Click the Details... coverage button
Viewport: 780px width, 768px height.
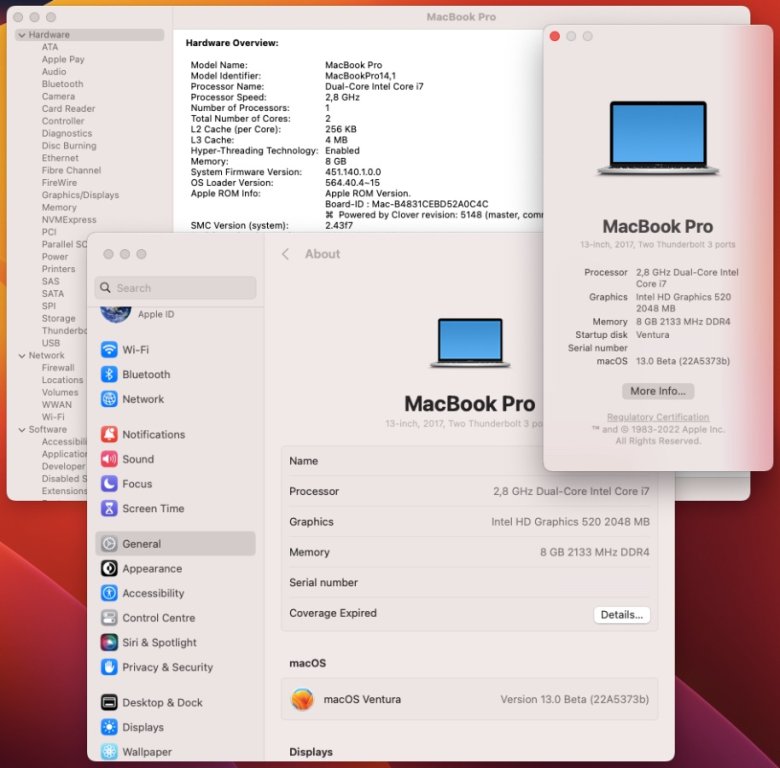pyautogui.click(x=621, y=614)
